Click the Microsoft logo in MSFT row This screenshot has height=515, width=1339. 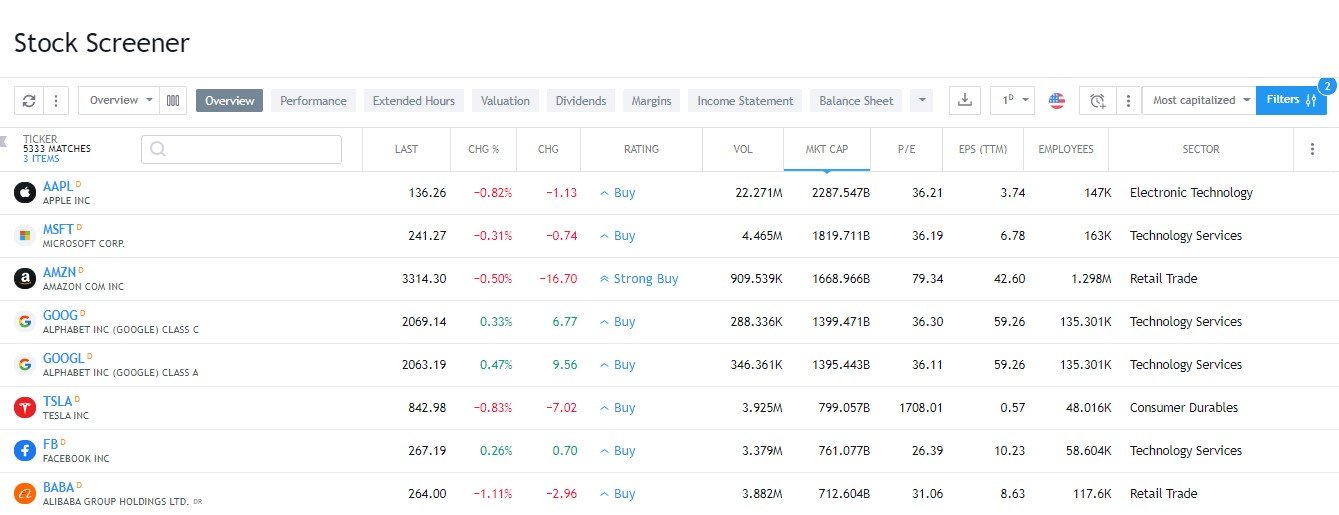coord(25,236)
